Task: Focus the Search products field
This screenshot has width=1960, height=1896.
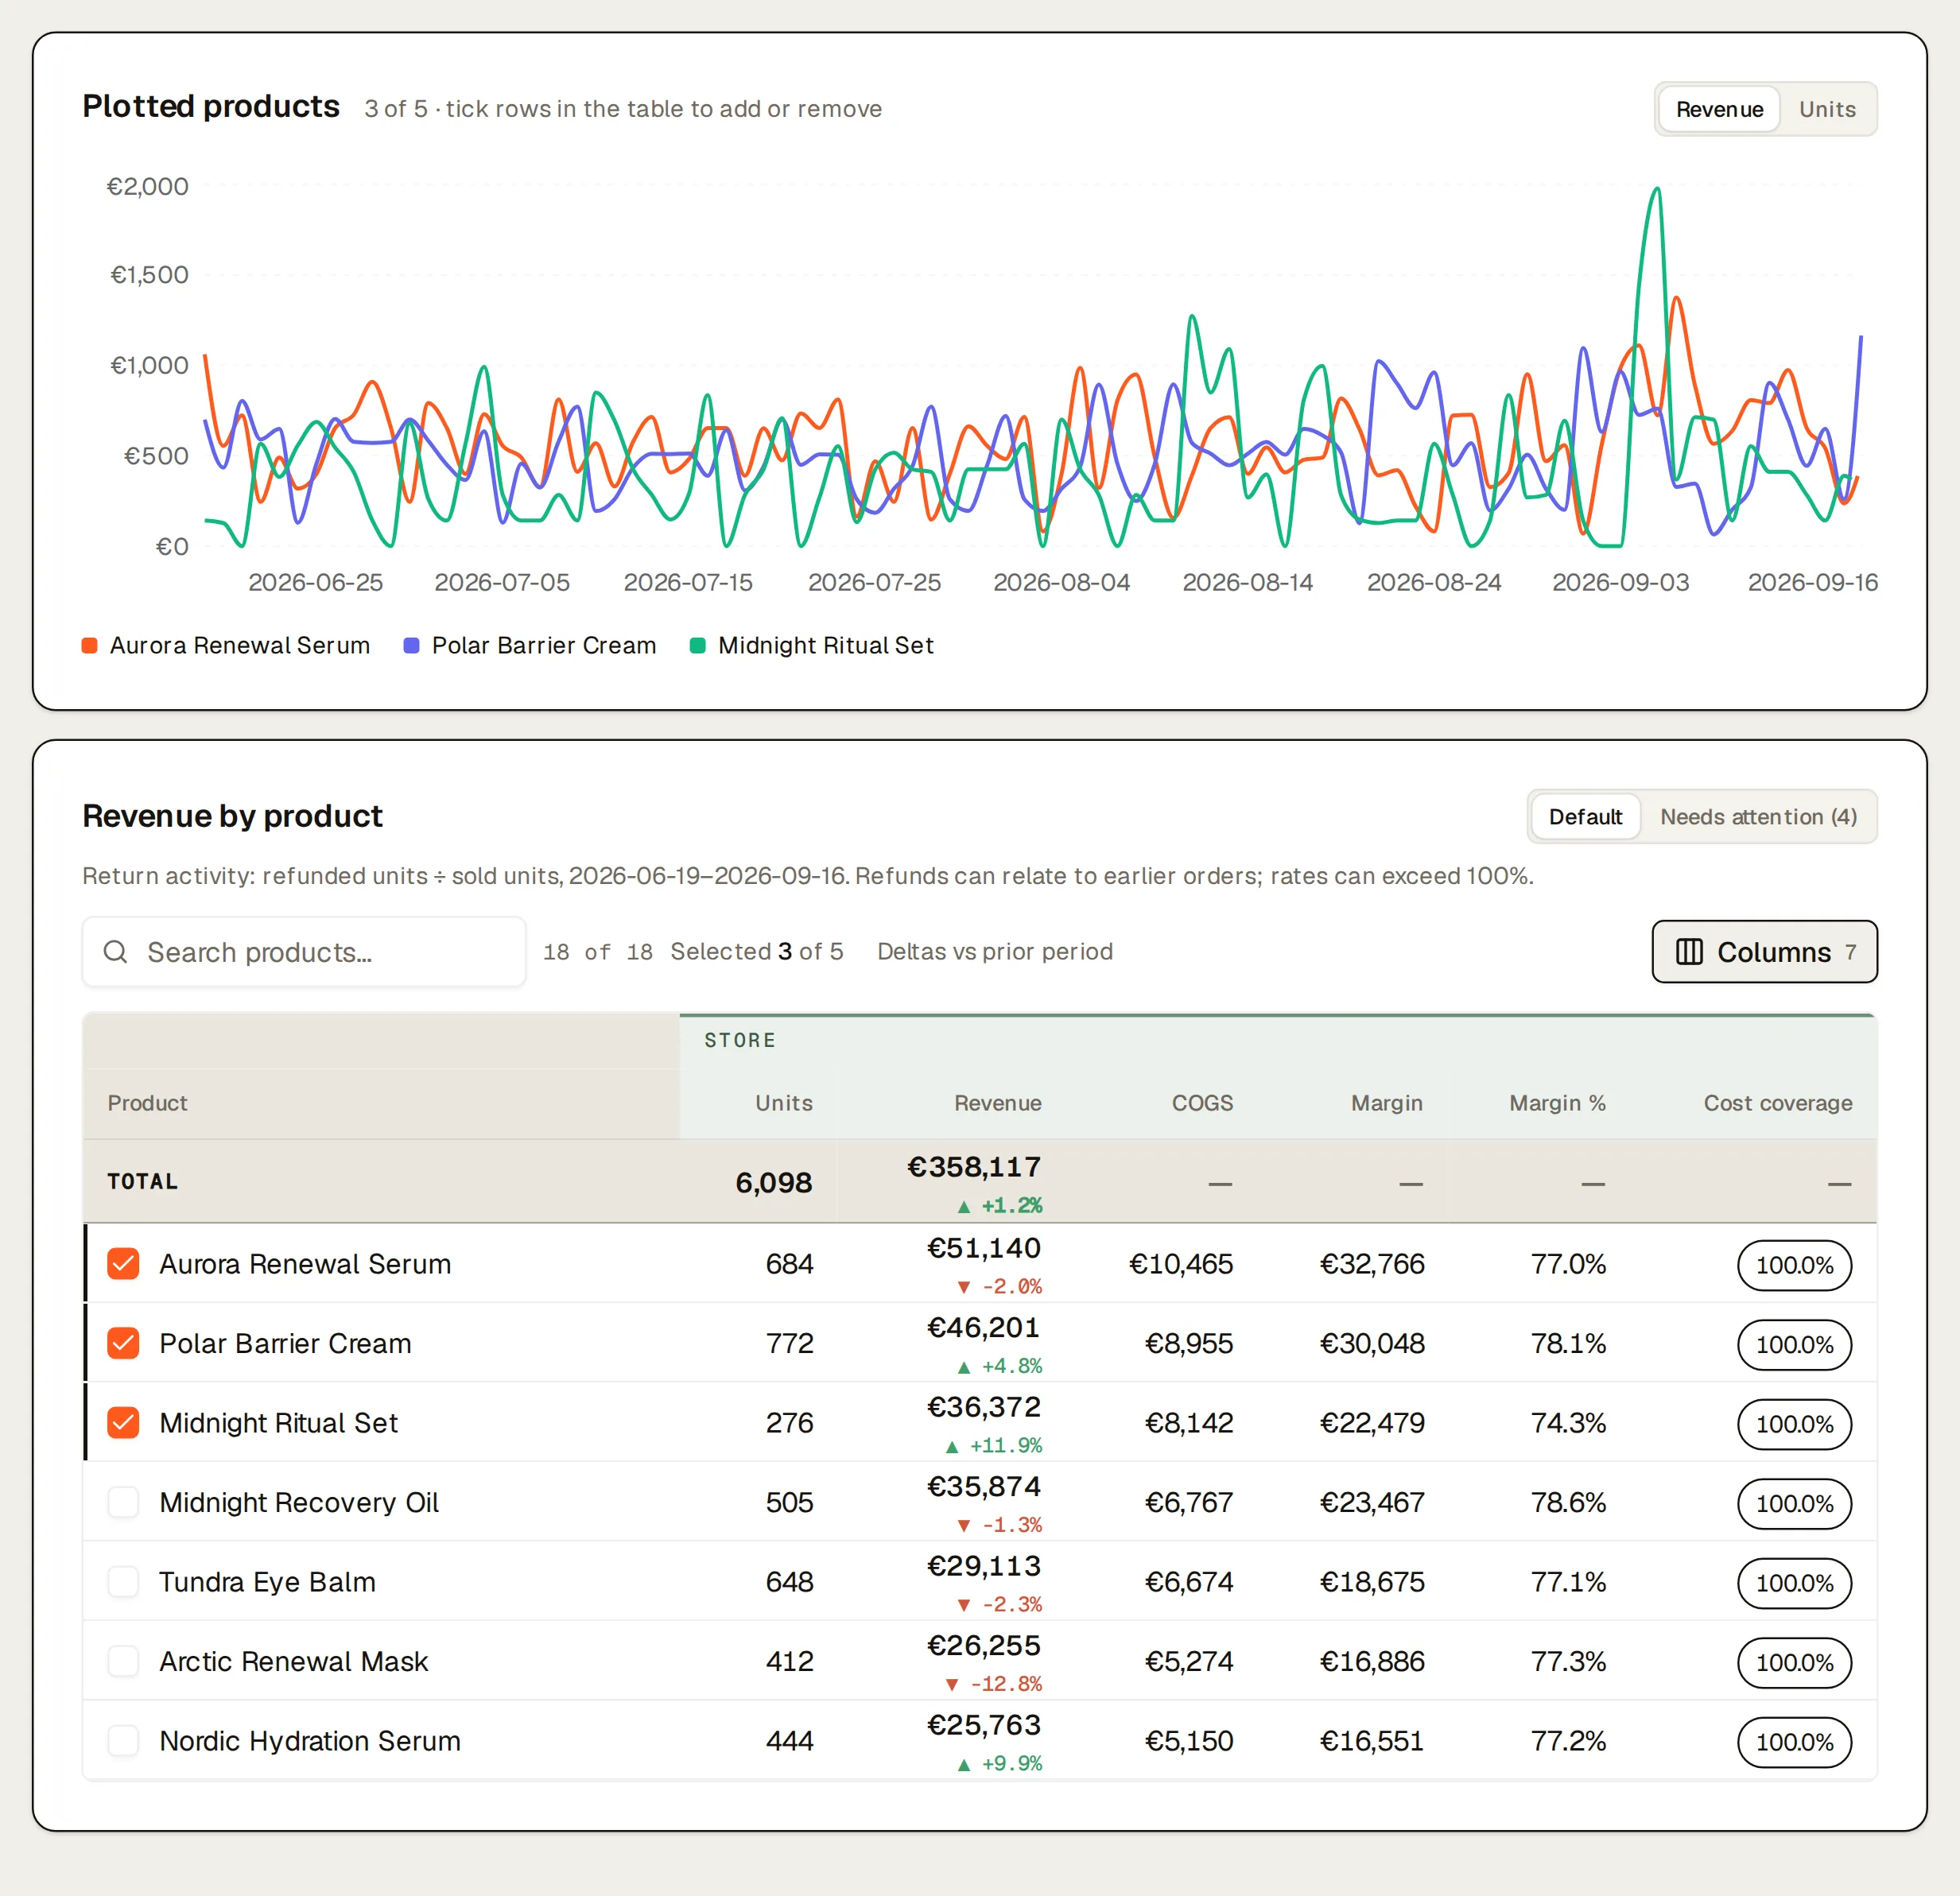Action: [304, 952]
